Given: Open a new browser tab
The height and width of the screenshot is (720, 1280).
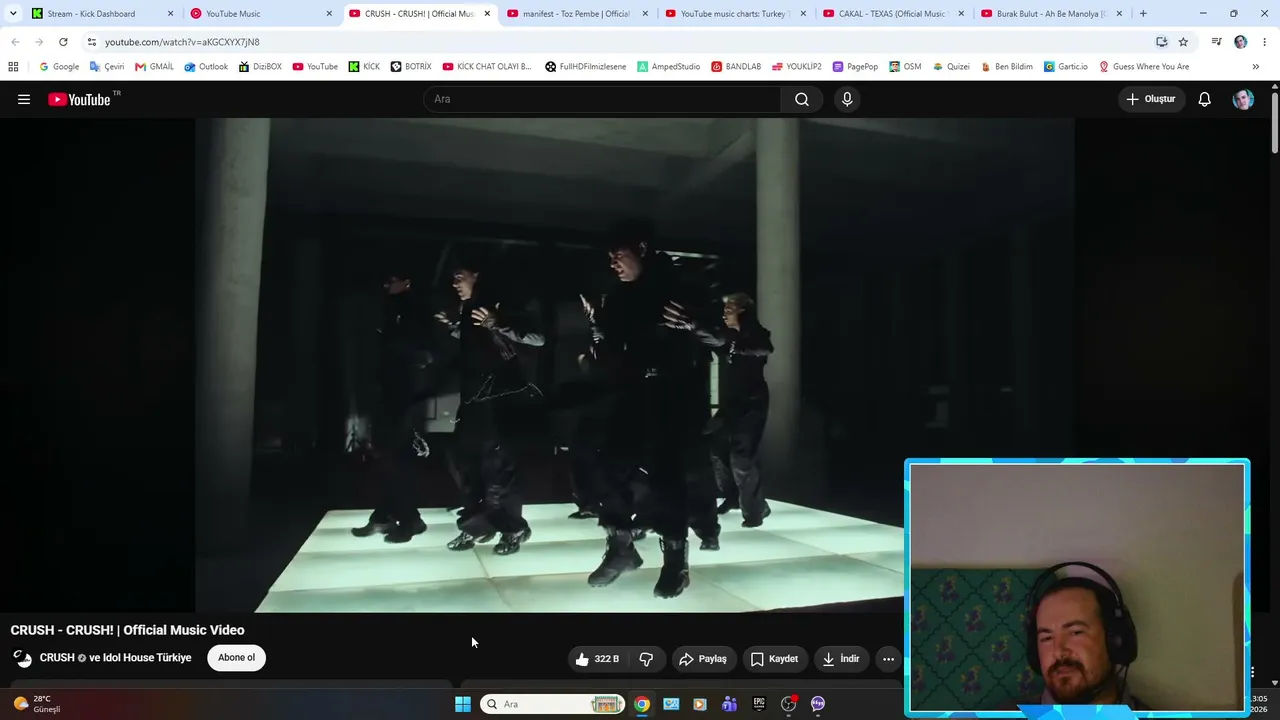Looking at the screenshot, I should tap(1143, 14).
